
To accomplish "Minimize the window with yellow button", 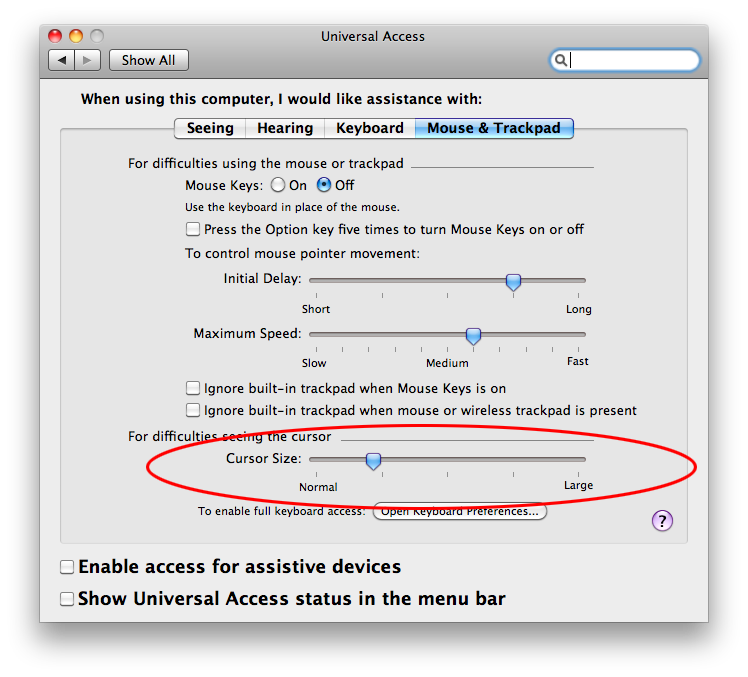I will pyautogui.click(x=76, y=36).
